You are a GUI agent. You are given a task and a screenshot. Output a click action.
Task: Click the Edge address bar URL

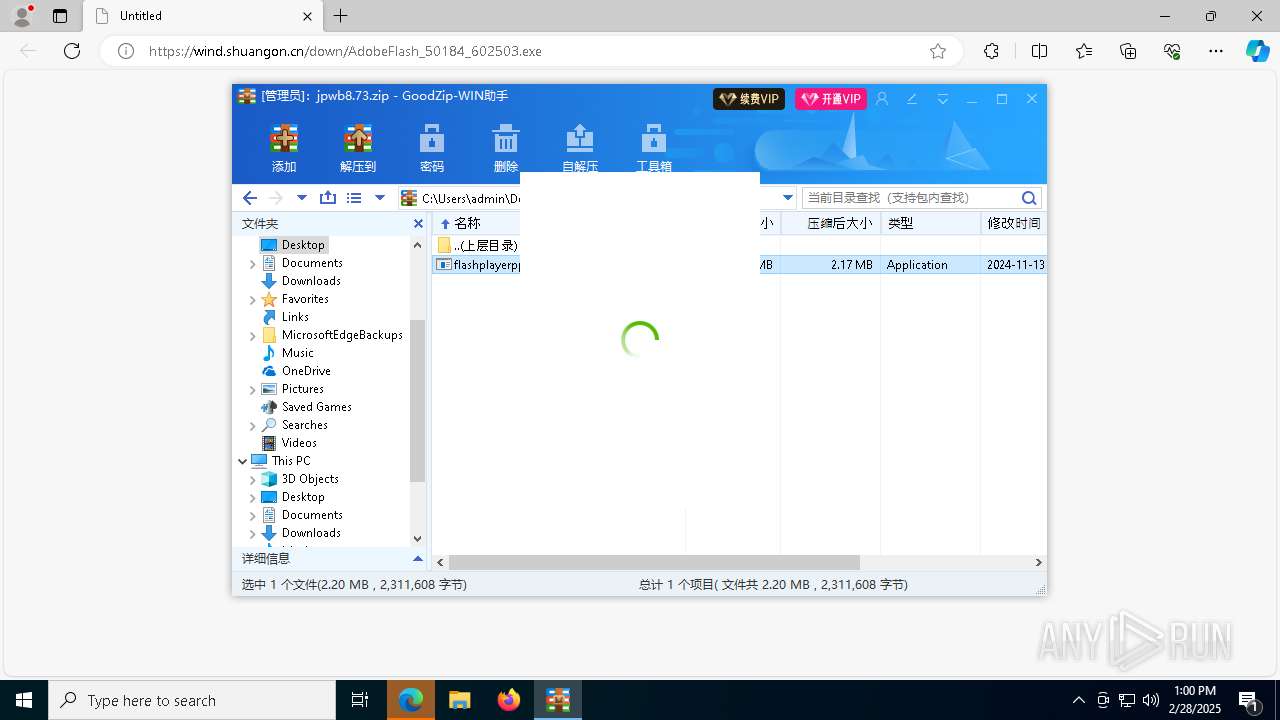345,51
